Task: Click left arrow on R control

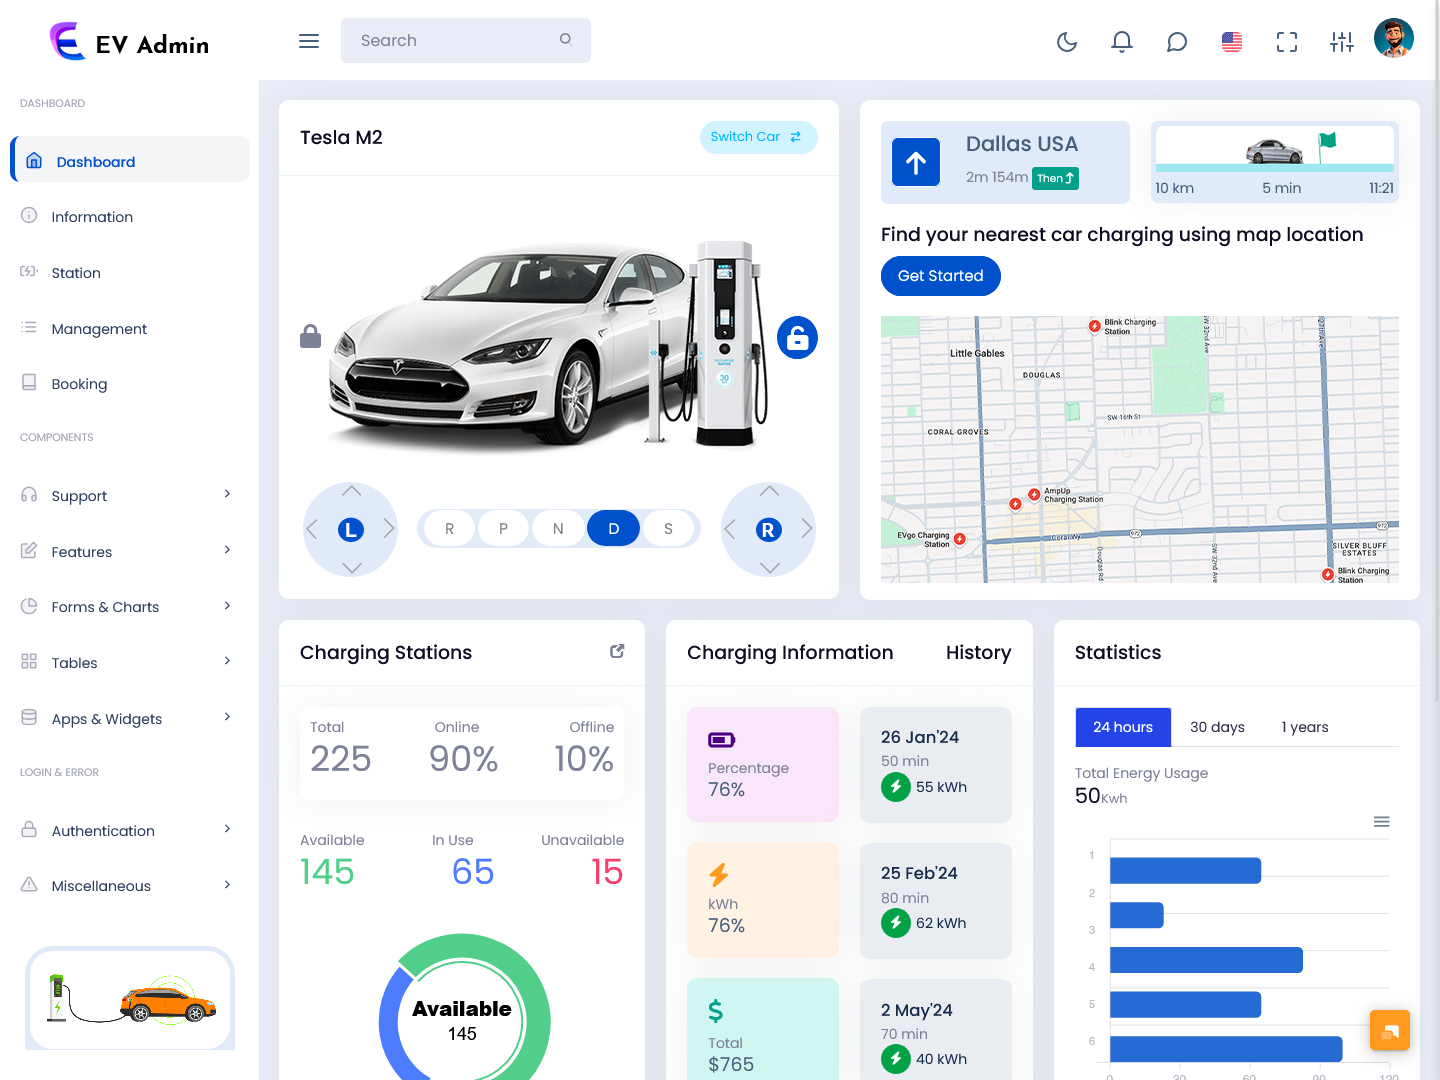Action: click(x=730, y=529)
